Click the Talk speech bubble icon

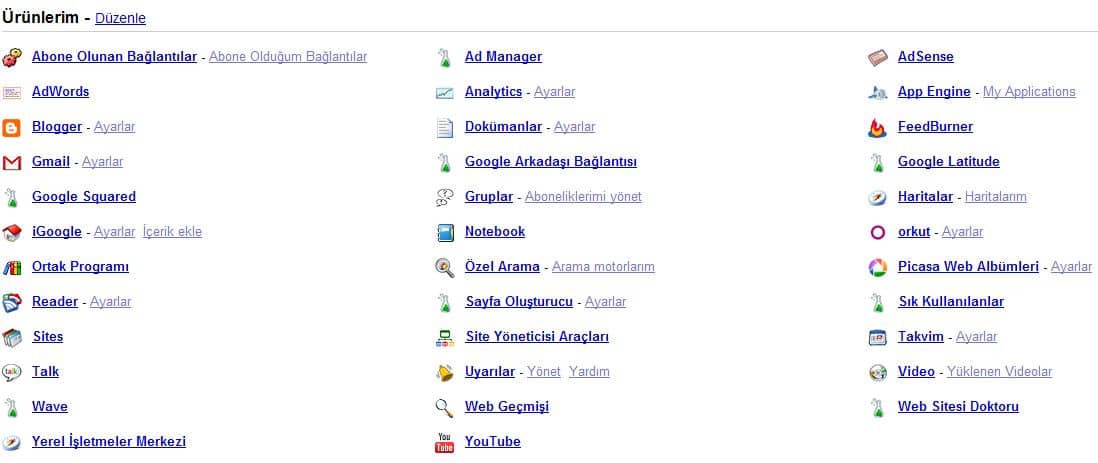pyautogui.click(x=11, y=373)
